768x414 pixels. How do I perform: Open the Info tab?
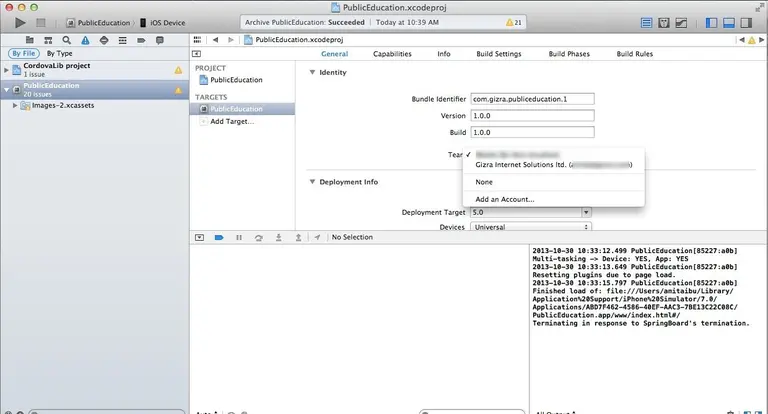pos(444,54)
